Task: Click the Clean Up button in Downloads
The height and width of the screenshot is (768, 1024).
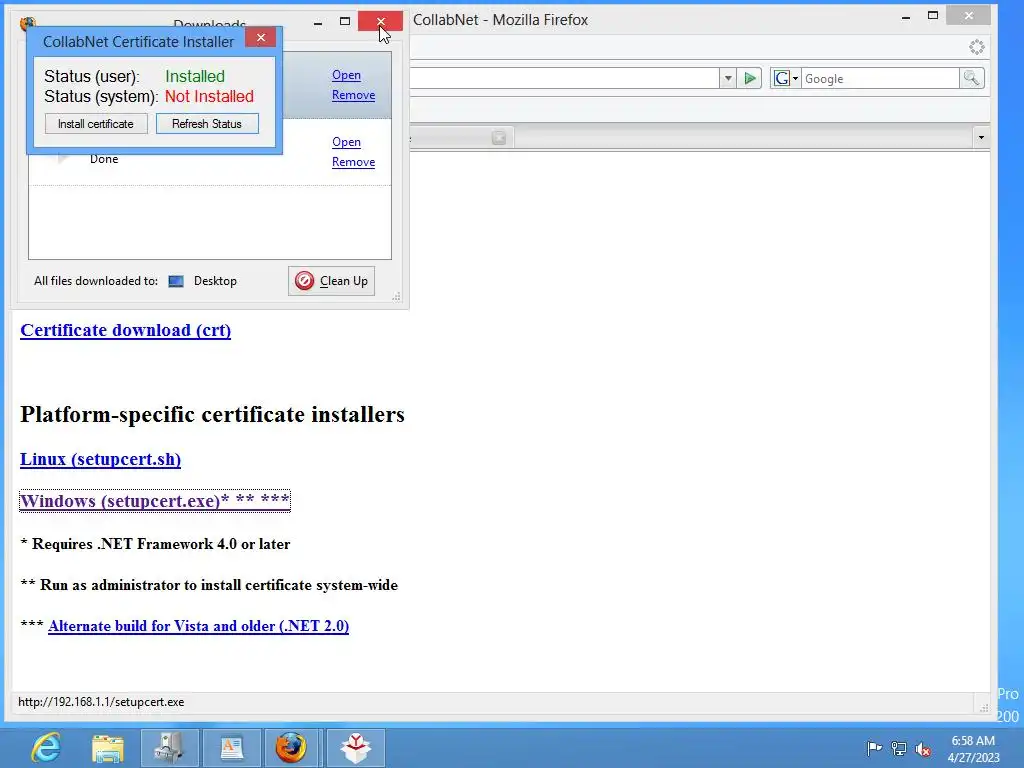Action: 332,281
